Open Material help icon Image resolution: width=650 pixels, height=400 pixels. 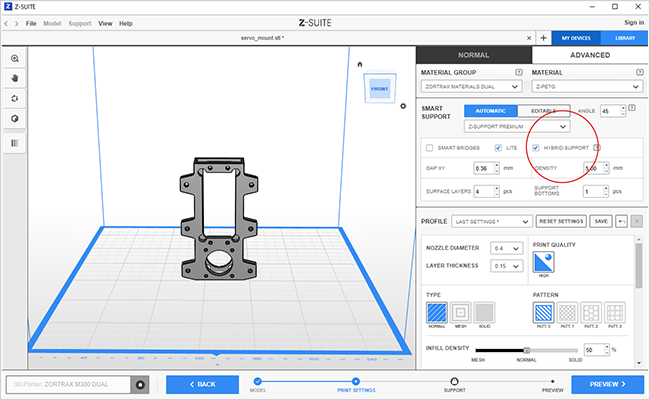(x=640, y=72)
